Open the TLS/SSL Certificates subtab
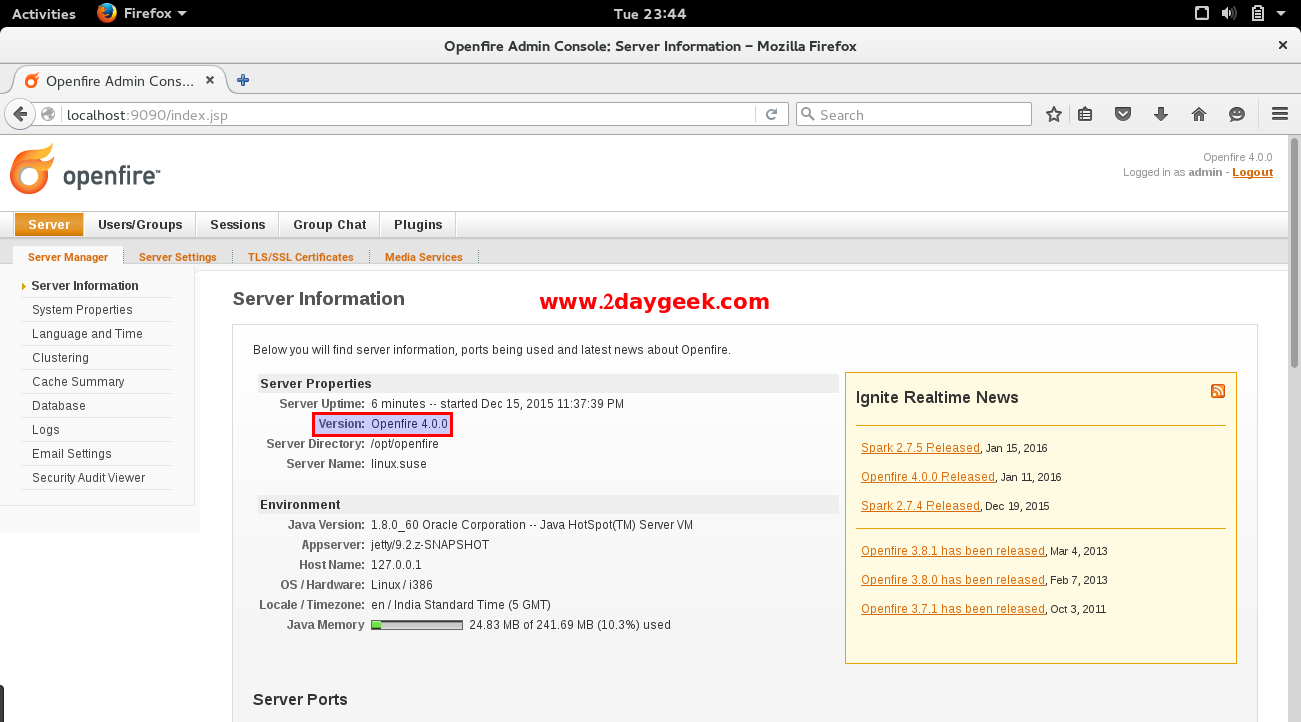The width and height of the screenshot is (1301, 722). click(301, 257)
